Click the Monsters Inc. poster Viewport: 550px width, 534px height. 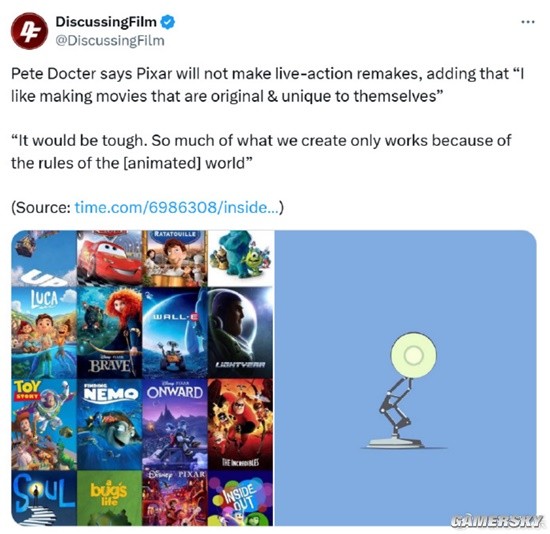tap(240, 258)
